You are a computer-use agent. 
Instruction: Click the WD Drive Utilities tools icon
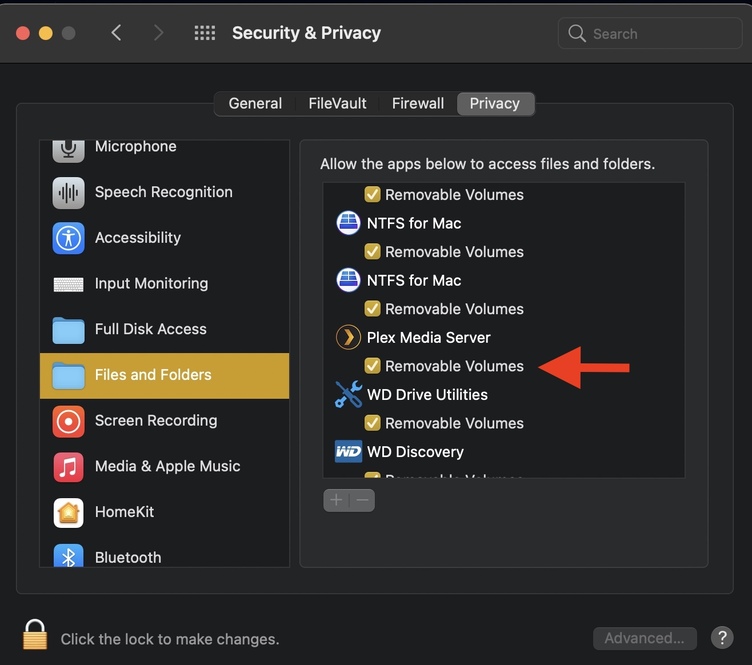pos(348,394)
